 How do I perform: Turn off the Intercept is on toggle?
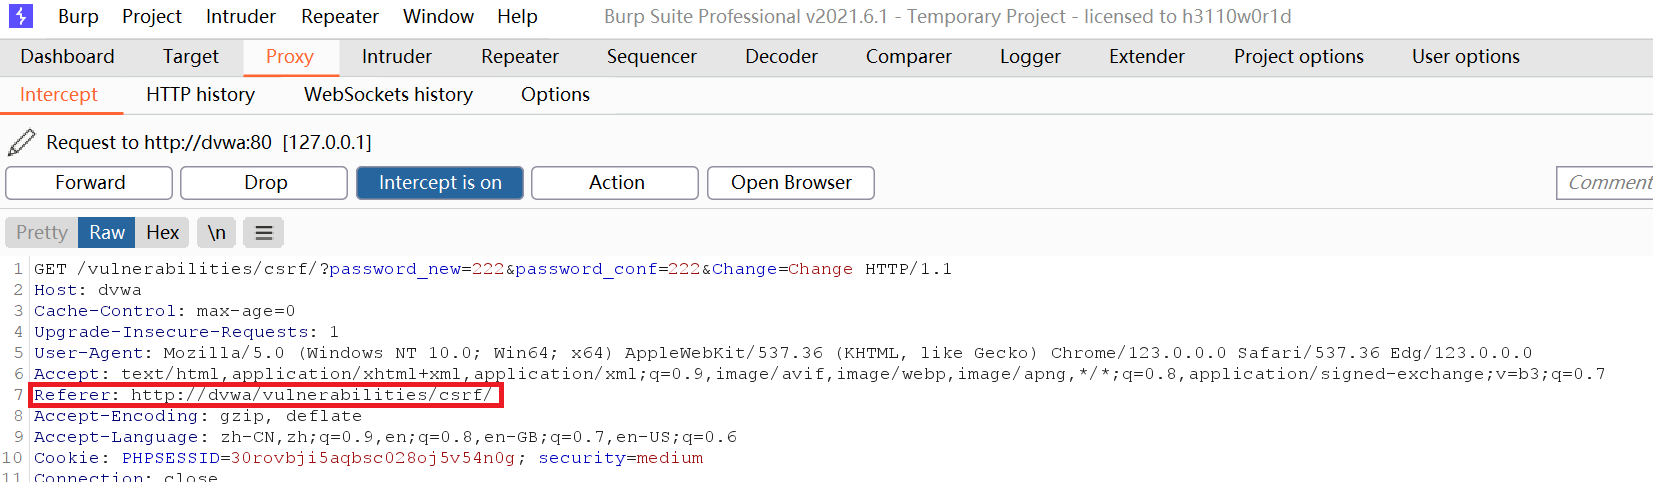(440, 183)
